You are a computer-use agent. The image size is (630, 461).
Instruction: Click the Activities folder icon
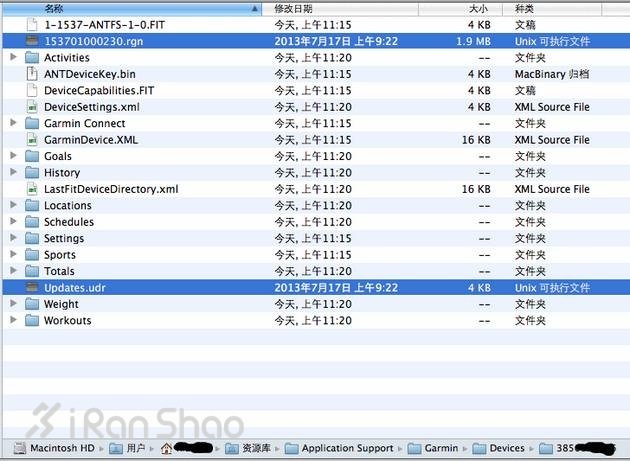coord(33,58)
